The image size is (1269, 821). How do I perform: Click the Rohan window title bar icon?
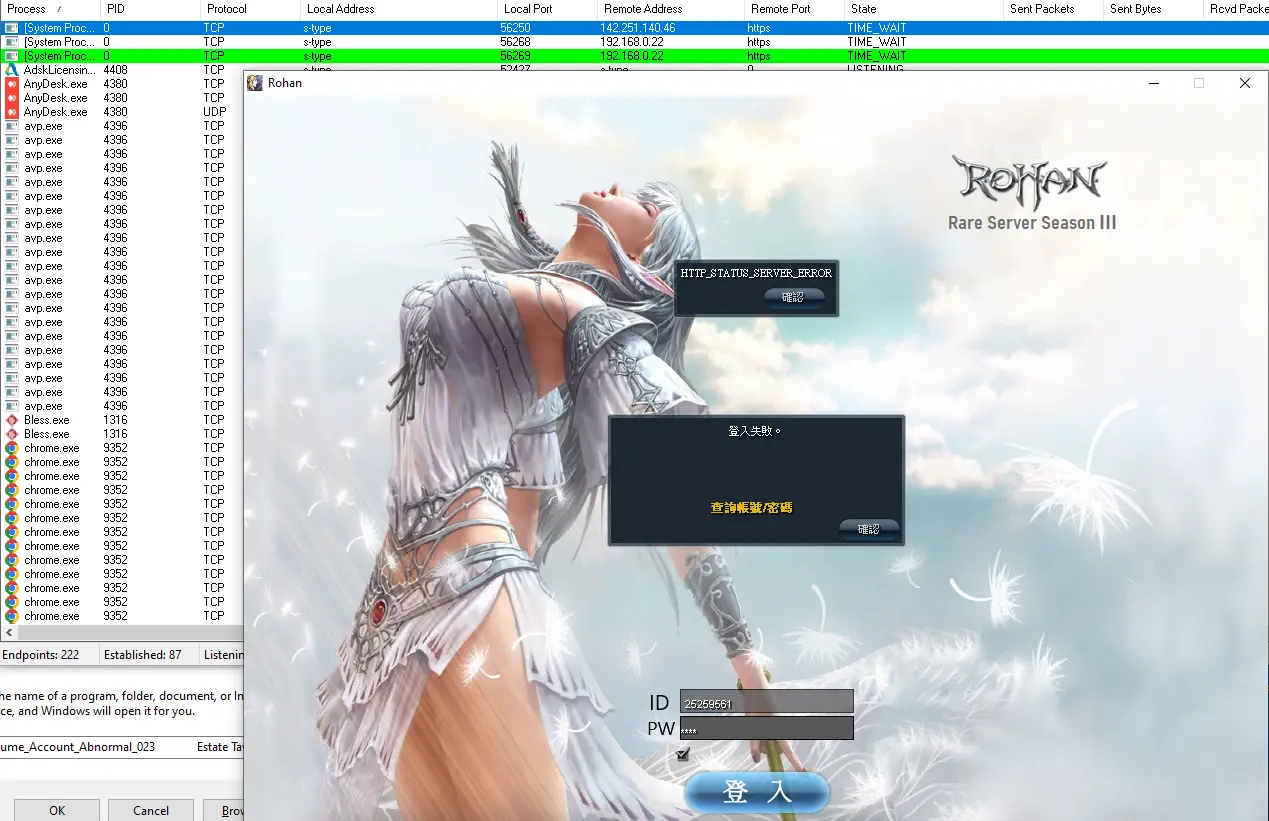click(x=255, y=83)
